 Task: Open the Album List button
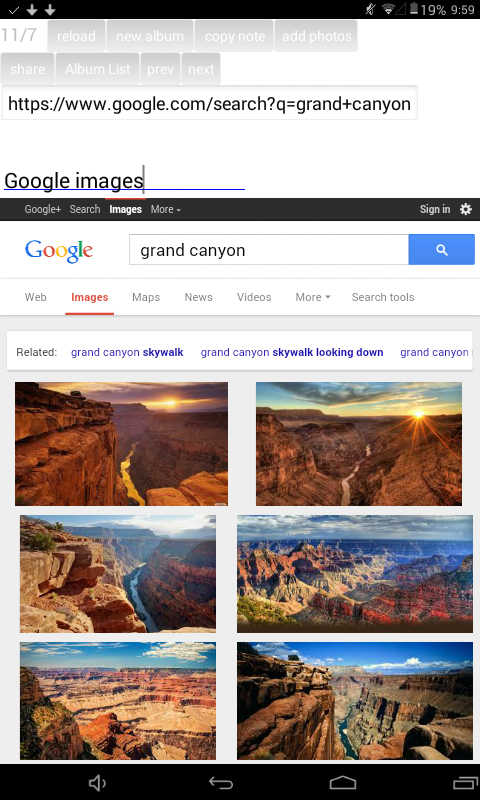(97, 69)
